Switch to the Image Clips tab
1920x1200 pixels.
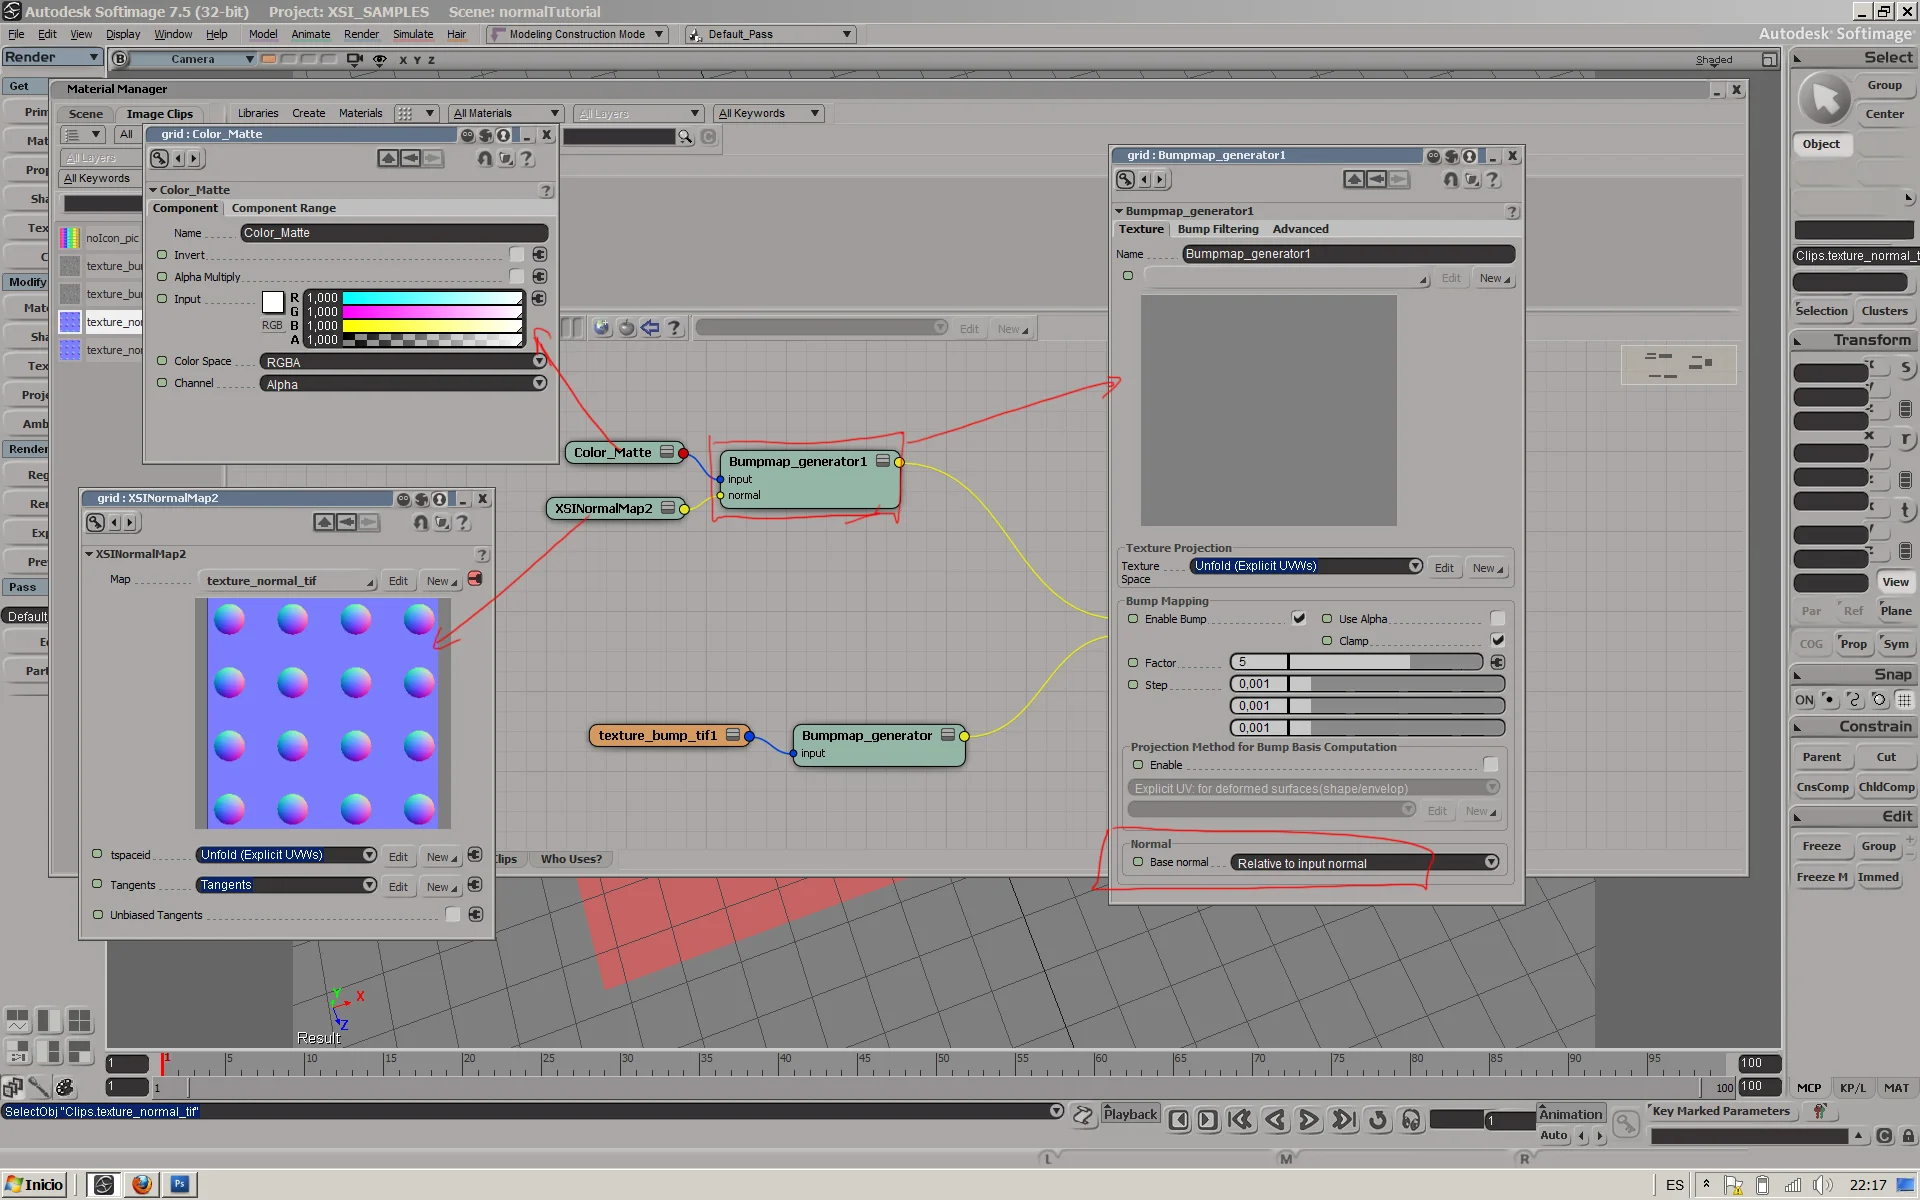(x=160, y=114)
